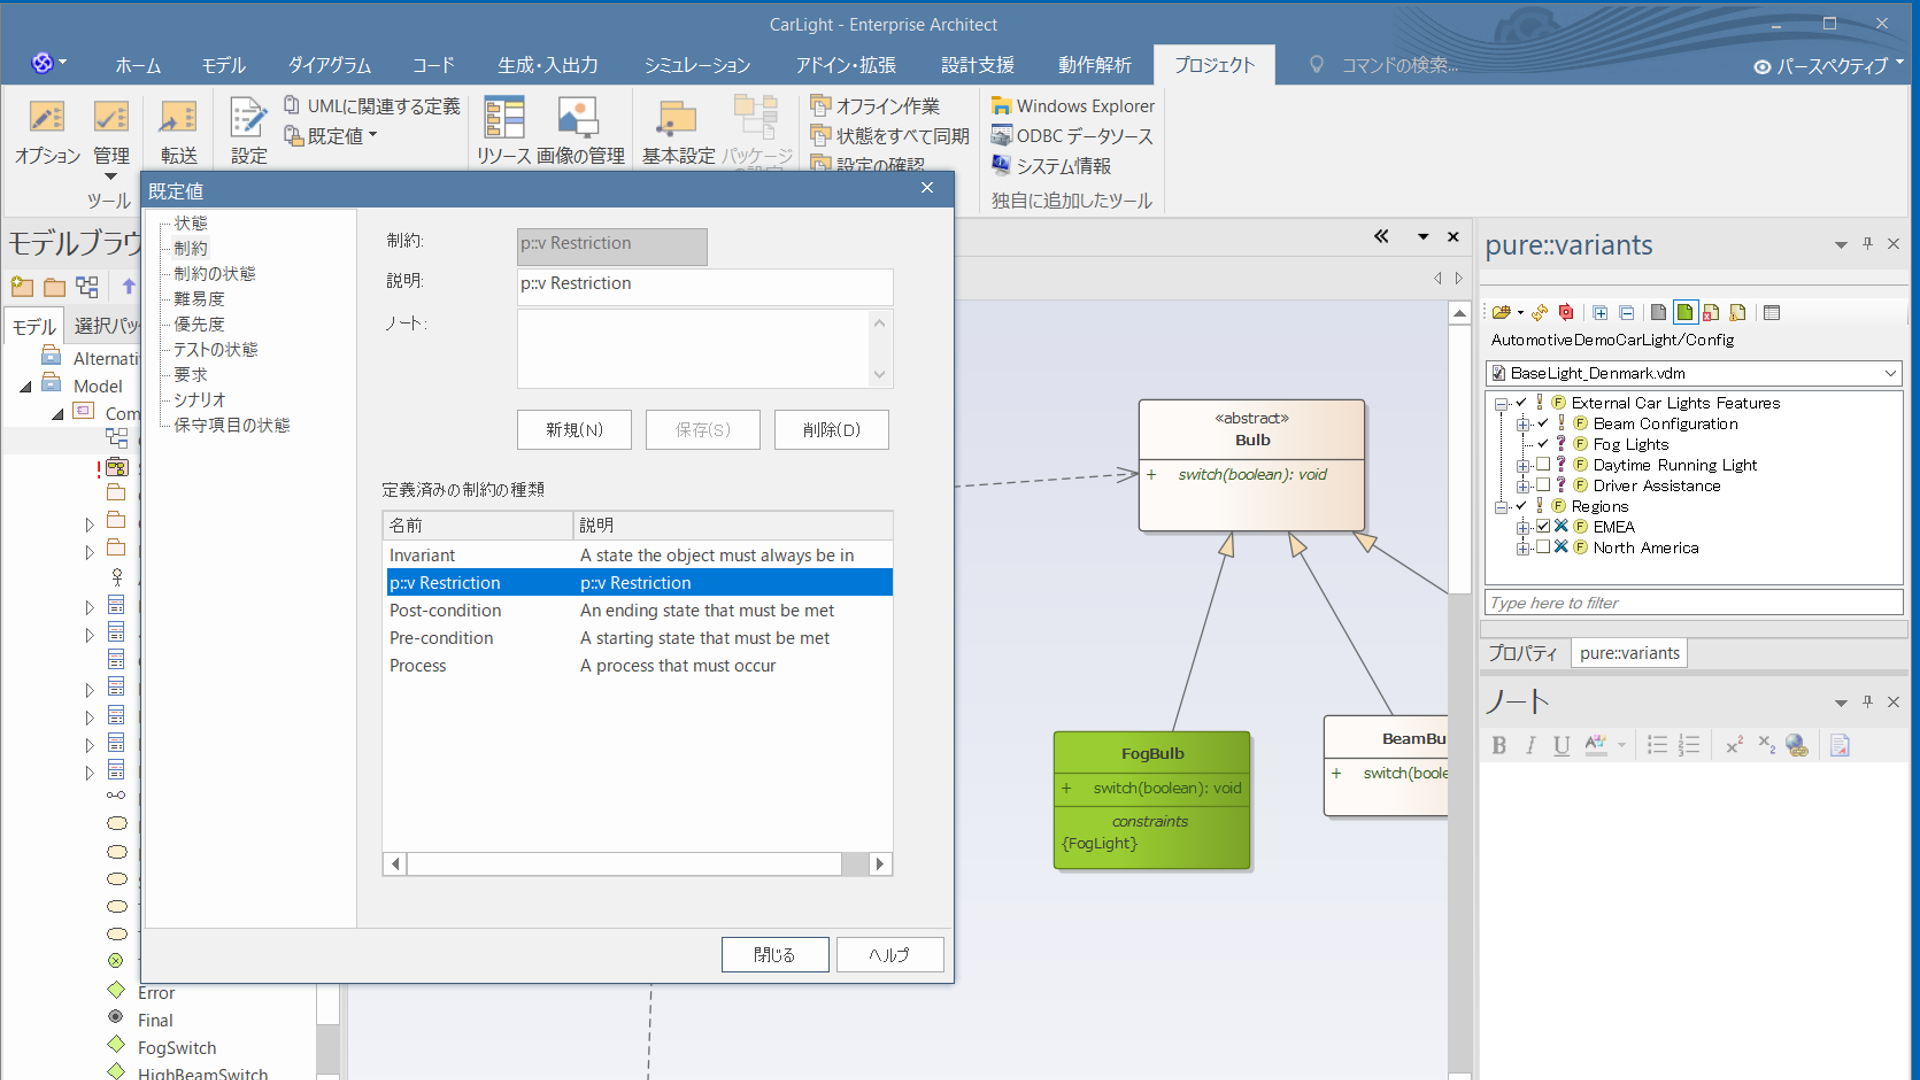
Task: Click the 転送 ribbon icon
Action: tap(179, 131)
